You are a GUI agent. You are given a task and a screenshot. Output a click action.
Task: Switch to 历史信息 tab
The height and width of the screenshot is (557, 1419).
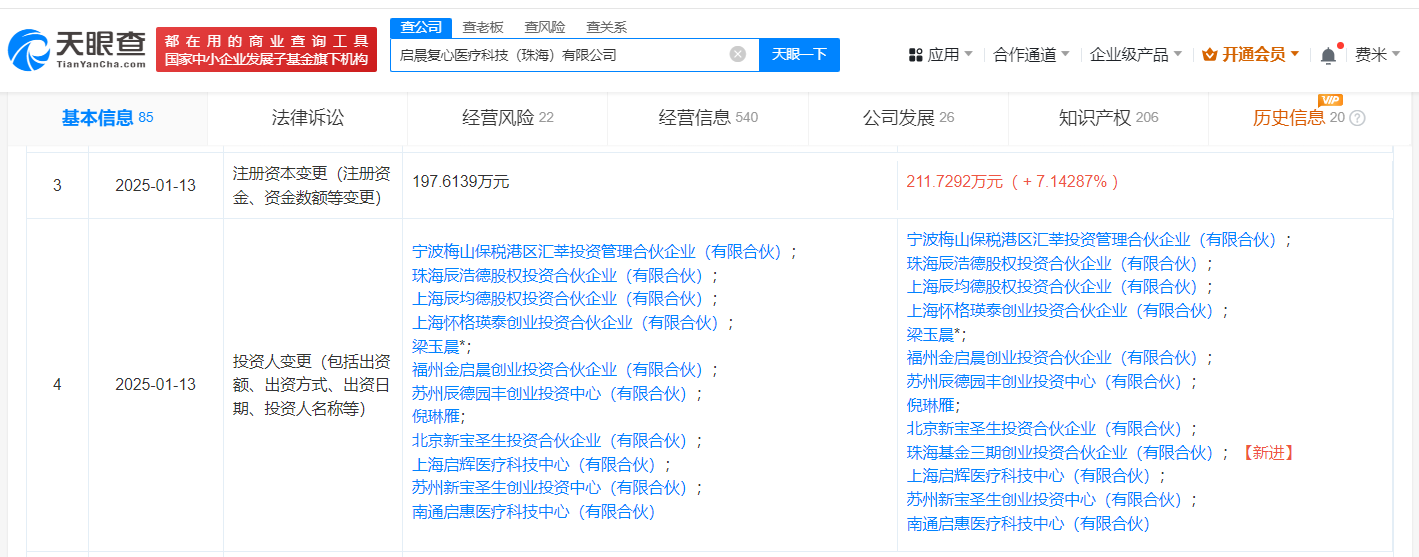pos(1308,118)
